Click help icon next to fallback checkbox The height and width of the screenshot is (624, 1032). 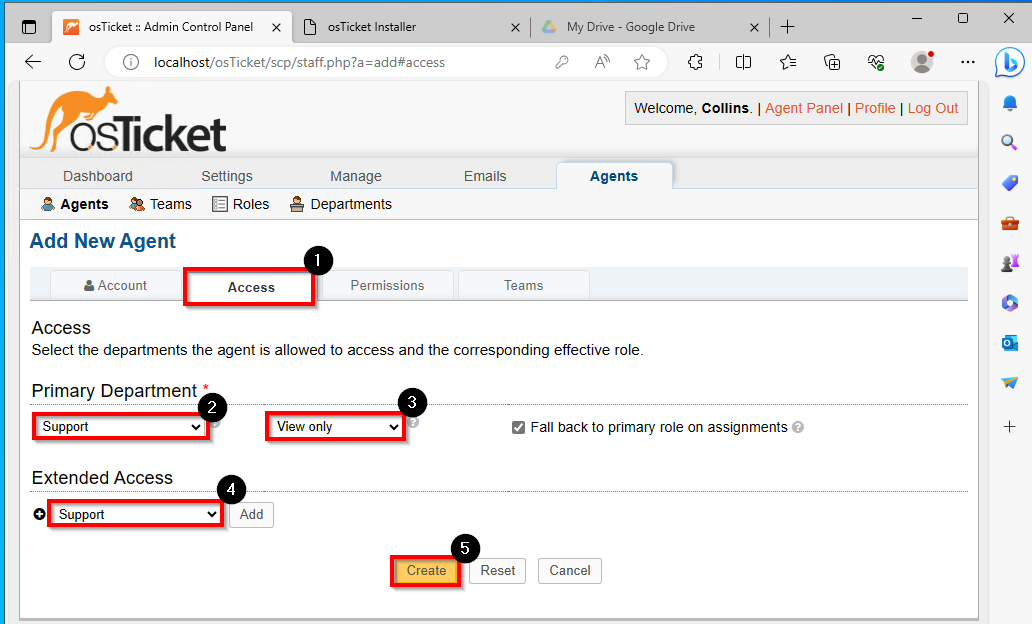tap(798, 427)
